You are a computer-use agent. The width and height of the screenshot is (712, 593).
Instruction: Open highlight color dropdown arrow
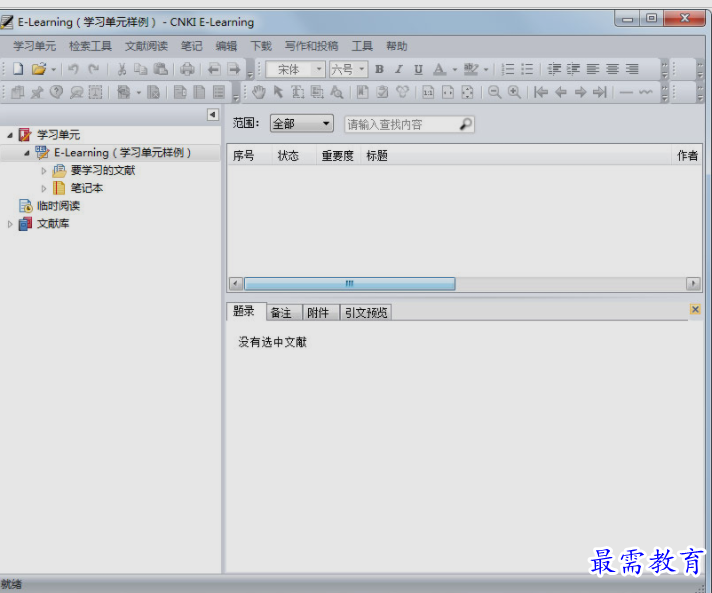pos(486,69)
